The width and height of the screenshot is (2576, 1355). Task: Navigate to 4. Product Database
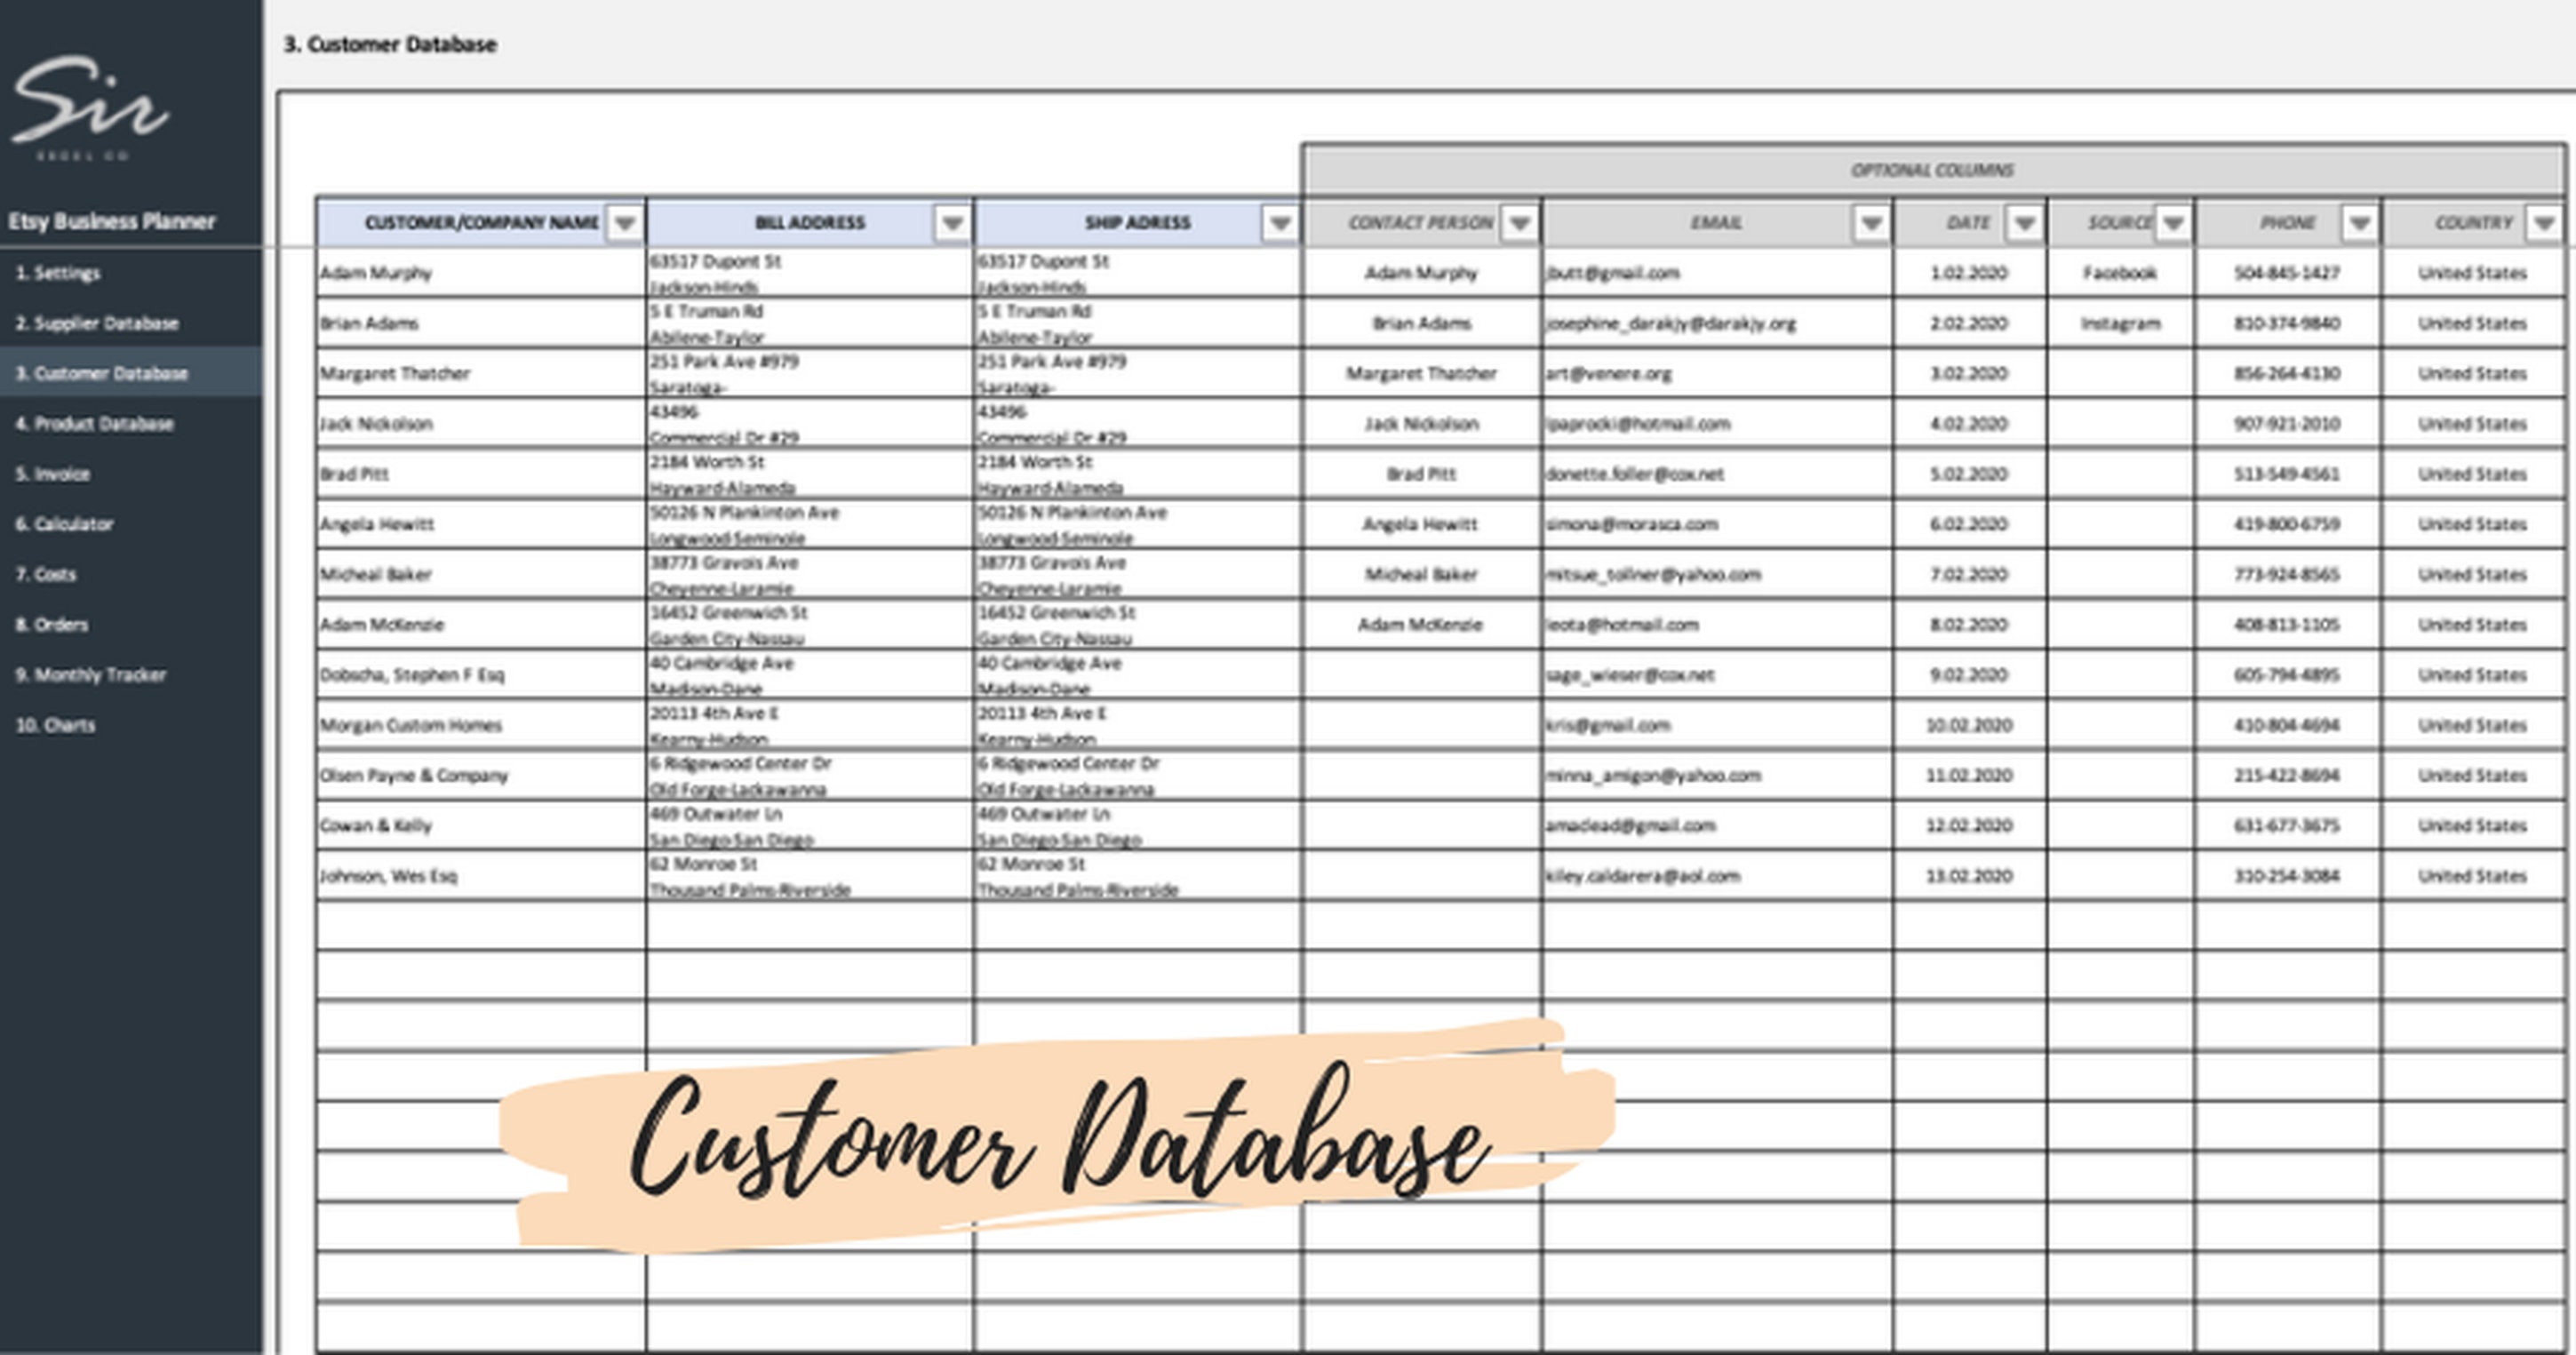pos(95,424)
